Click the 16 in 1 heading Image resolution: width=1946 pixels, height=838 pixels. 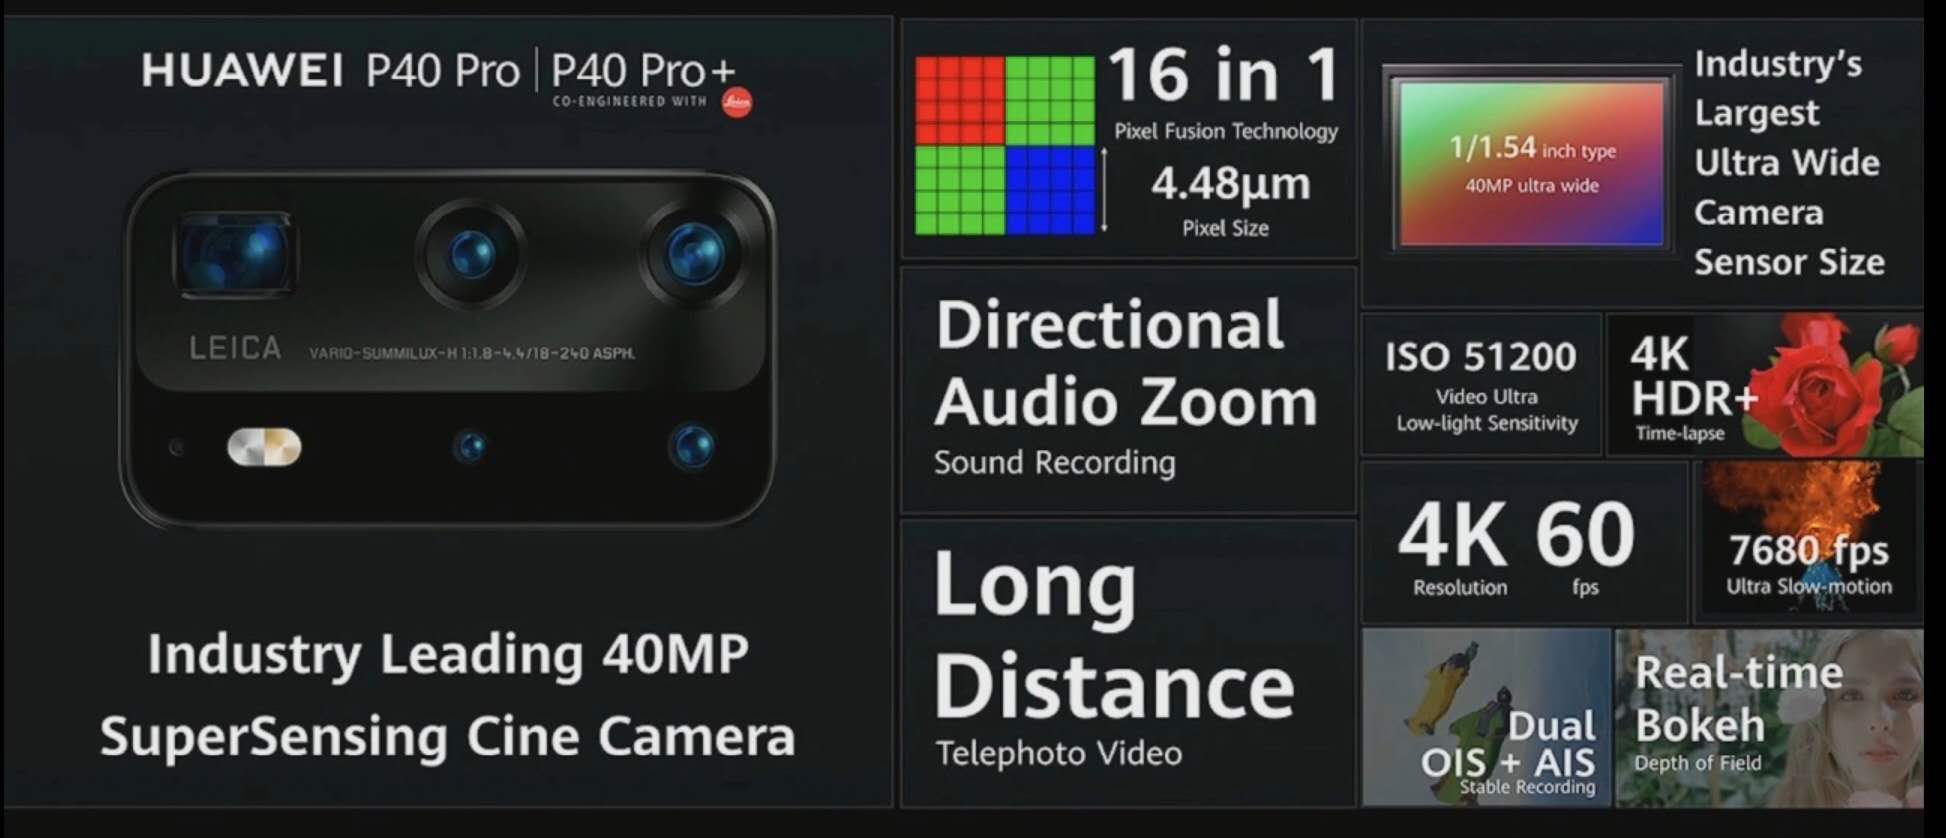coord(1224,76)
